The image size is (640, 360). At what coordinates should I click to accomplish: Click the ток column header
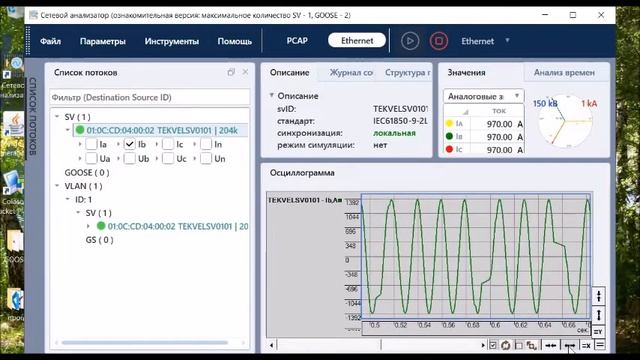click(498, 111)
